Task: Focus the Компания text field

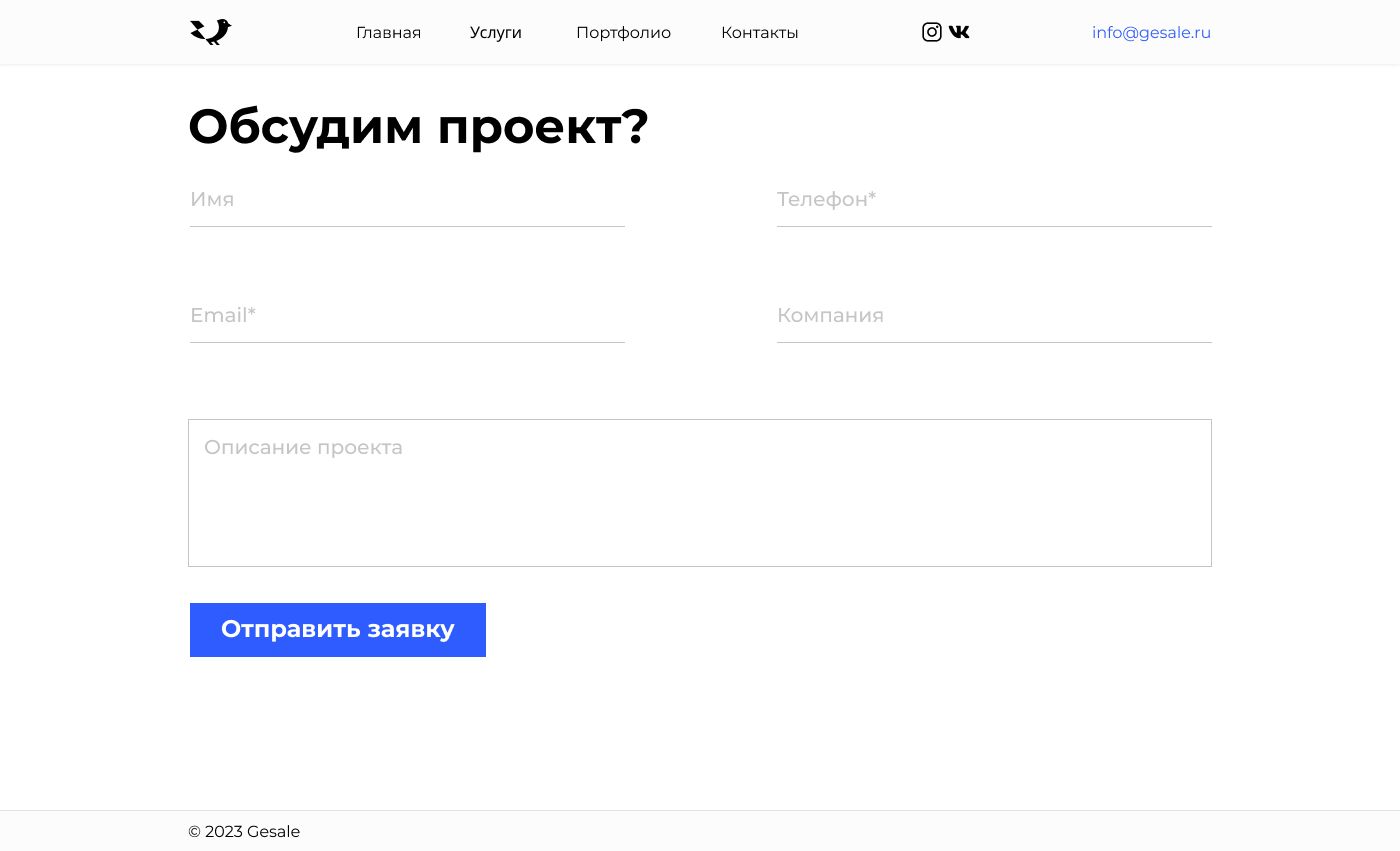Action: point(994,316)
